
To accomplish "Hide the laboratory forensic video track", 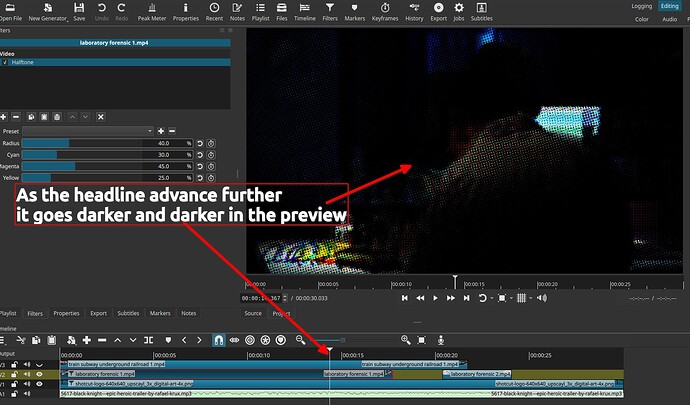I will pyautogui.click(x=39, y=374).
